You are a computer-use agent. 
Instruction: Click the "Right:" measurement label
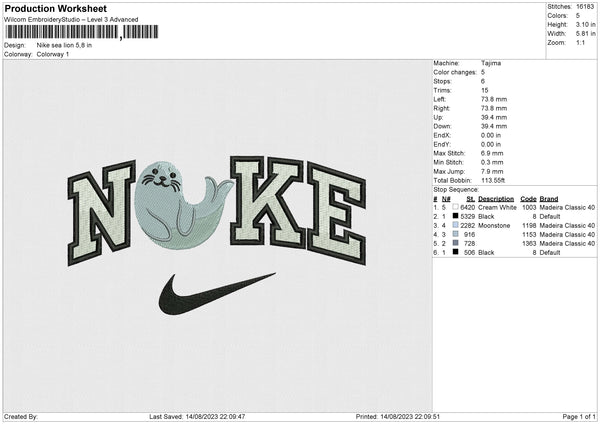(442, 108)
